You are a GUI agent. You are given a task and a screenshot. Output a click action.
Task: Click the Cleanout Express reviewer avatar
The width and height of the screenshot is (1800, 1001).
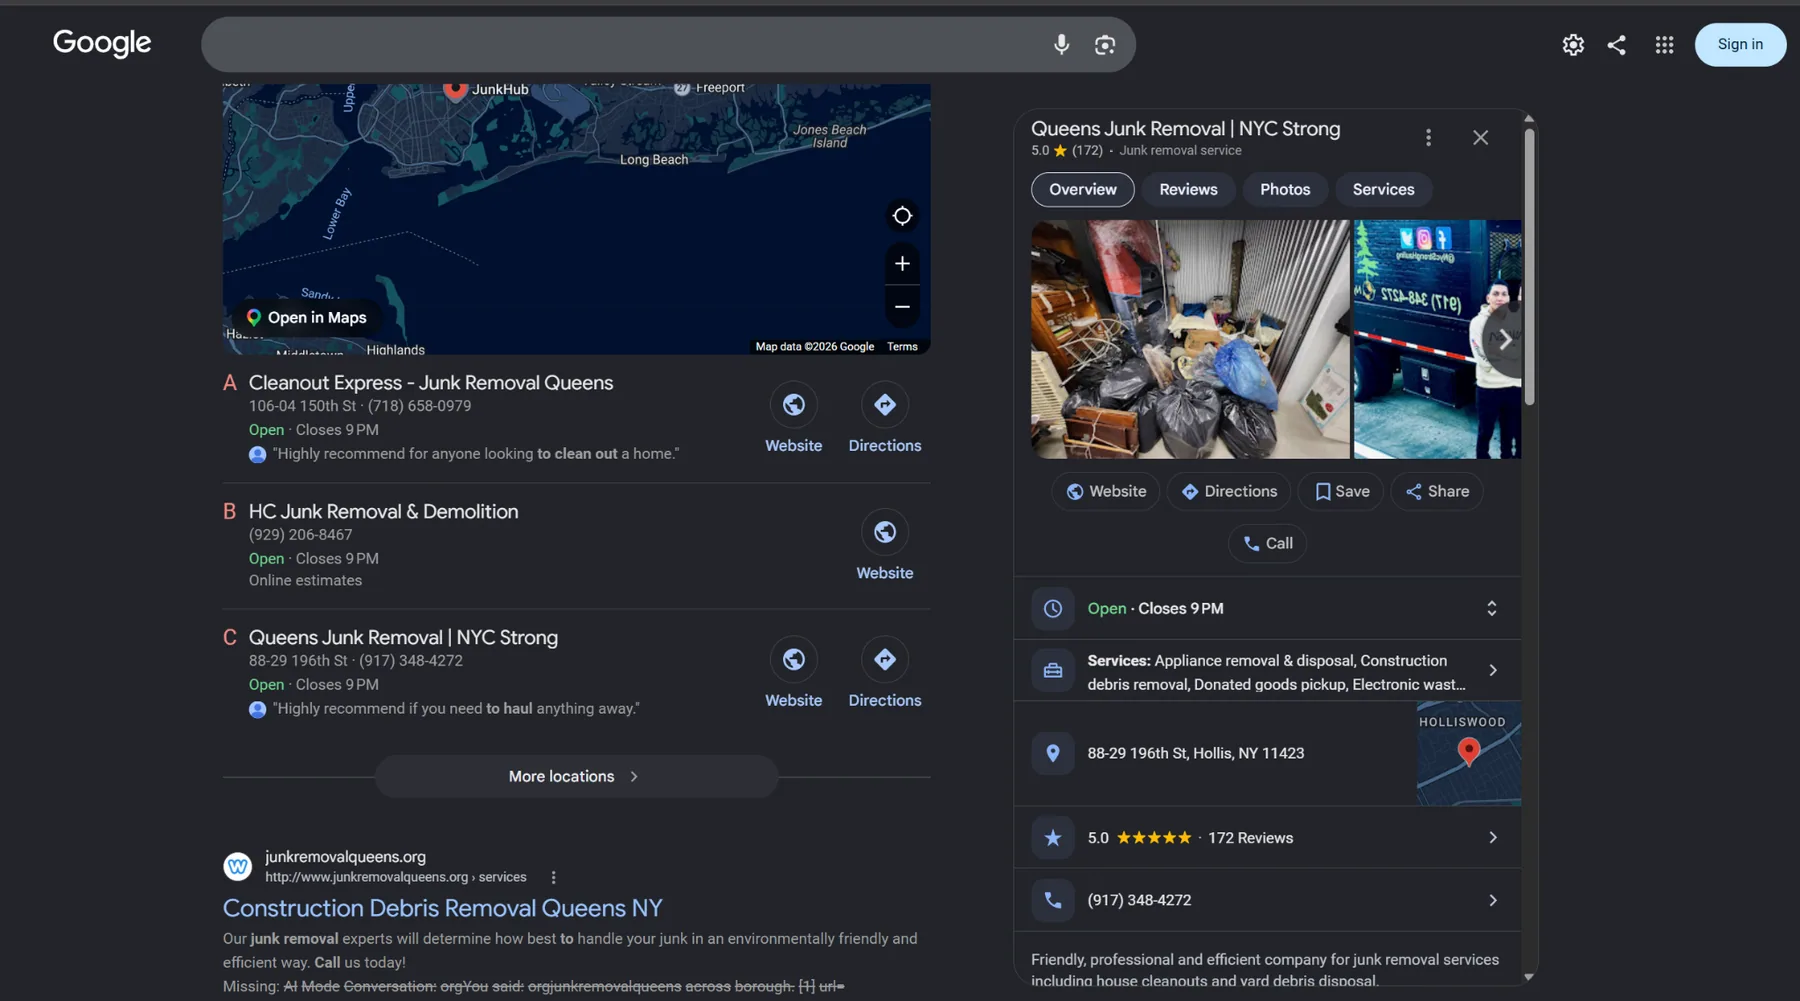click(258, 455)
